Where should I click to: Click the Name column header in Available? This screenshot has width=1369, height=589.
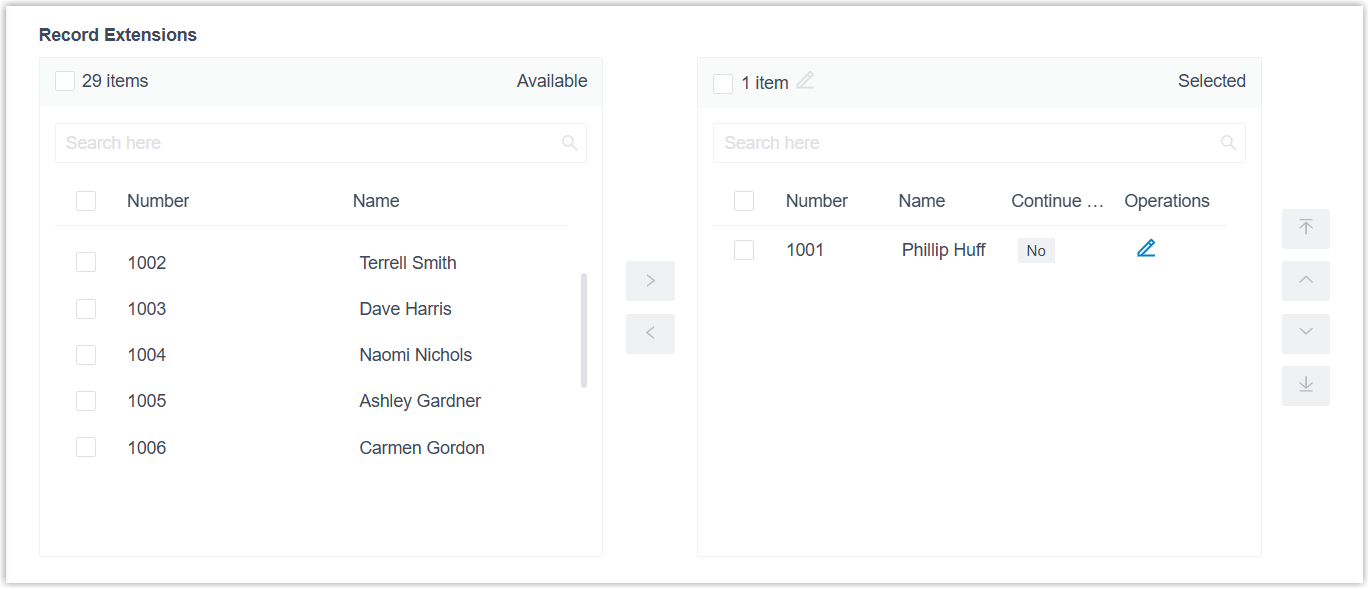376,201
